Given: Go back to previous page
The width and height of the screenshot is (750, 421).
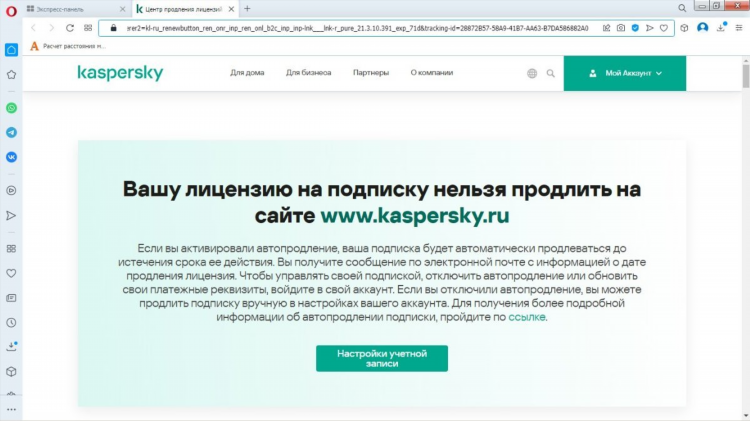Looking at the screenshot, I should (33, 28).
